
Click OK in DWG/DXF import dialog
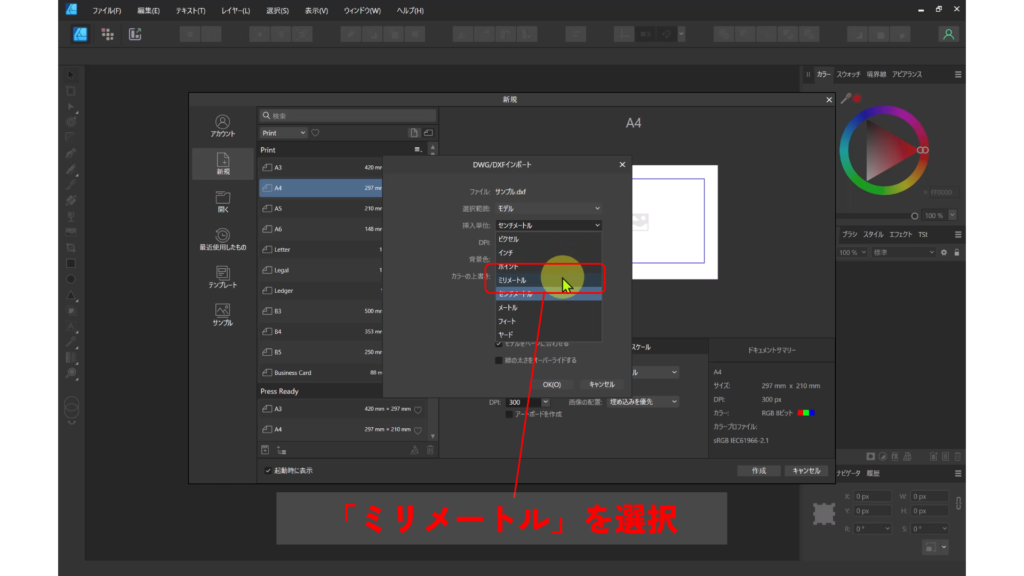coord(552,385)
